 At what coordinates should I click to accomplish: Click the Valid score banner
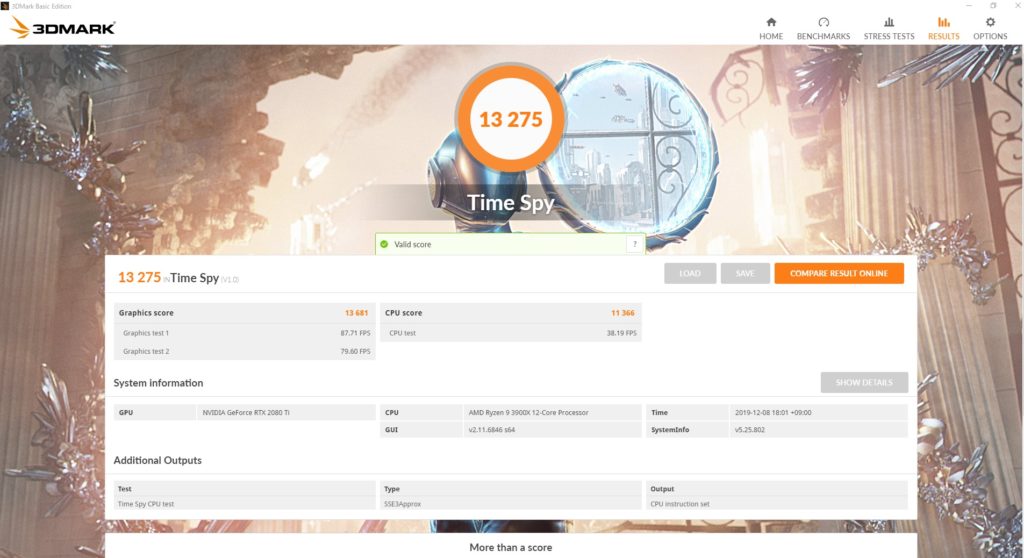pos(509,244)
